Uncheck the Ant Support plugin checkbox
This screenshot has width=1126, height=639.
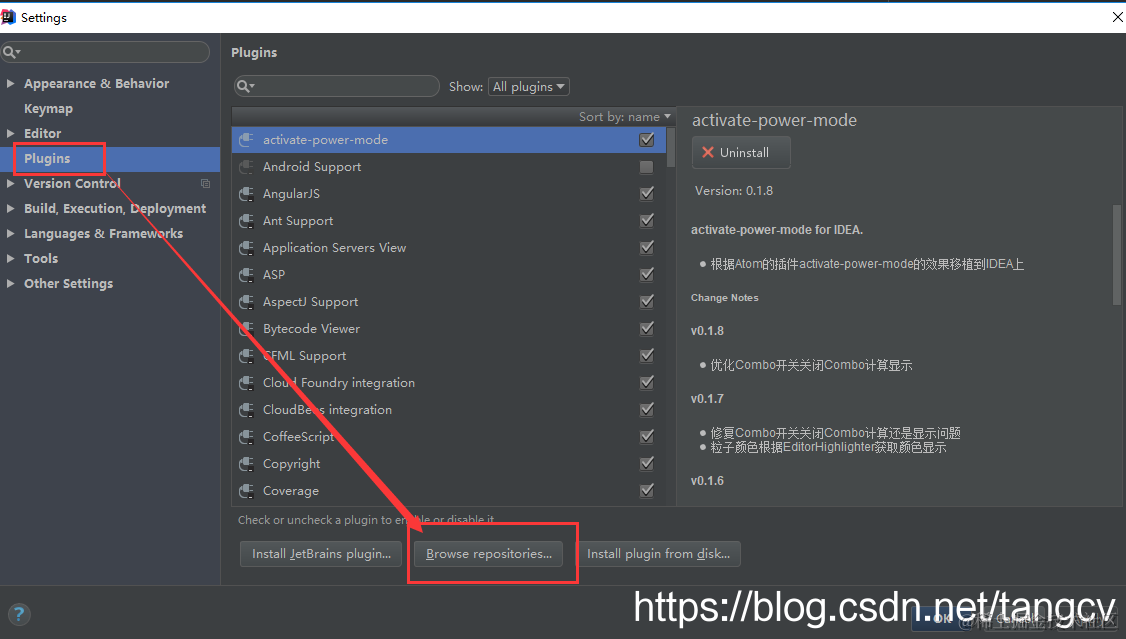(646, 221)
